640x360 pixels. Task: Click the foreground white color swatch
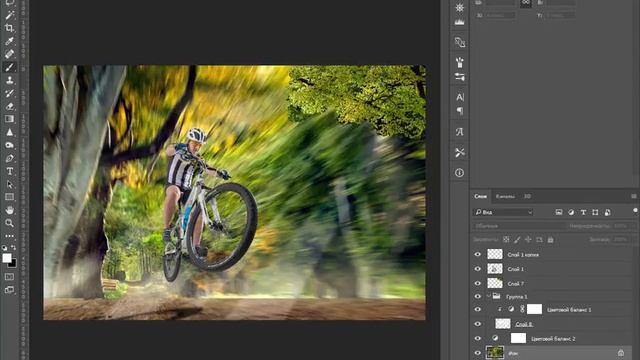[7, 258]
